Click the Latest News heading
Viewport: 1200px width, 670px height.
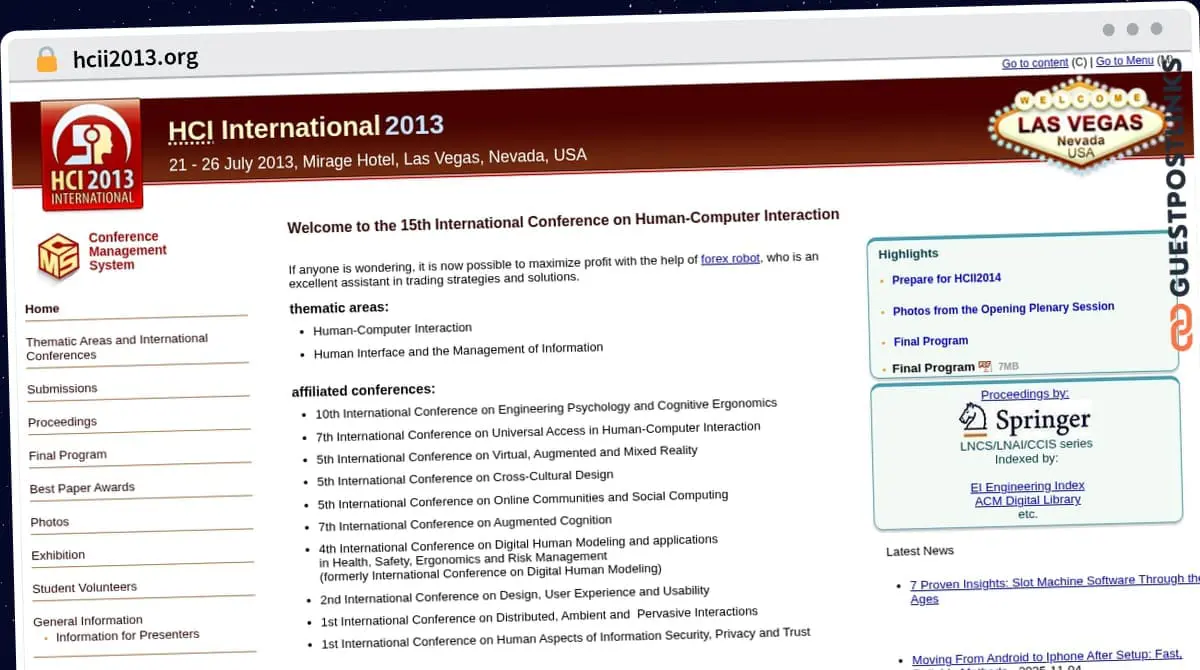point(920,551)
